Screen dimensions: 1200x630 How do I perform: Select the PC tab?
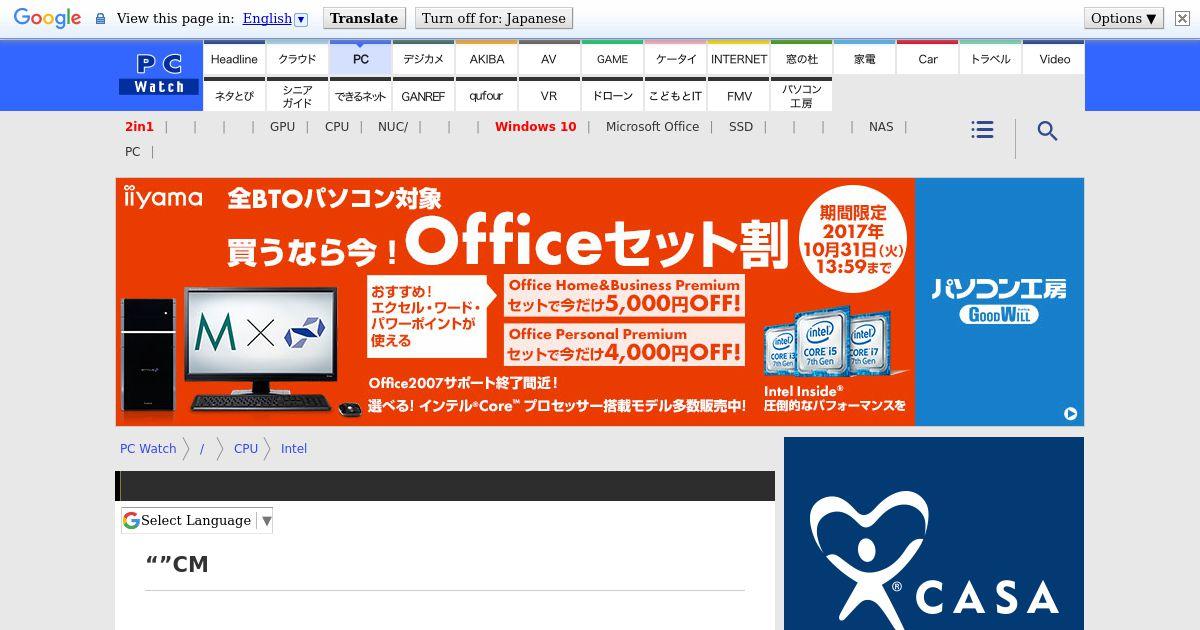(x=360, y=58)
